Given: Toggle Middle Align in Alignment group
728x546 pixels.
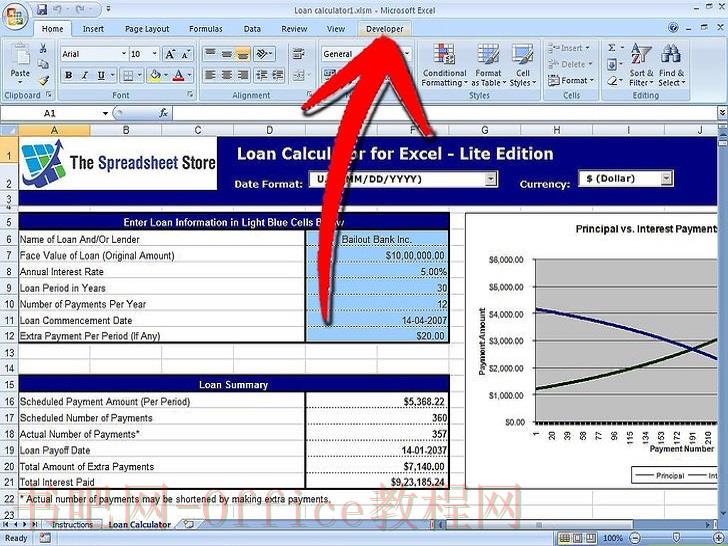Looking at the screenshot, I should pyautogui.click(x=227, y=54).
